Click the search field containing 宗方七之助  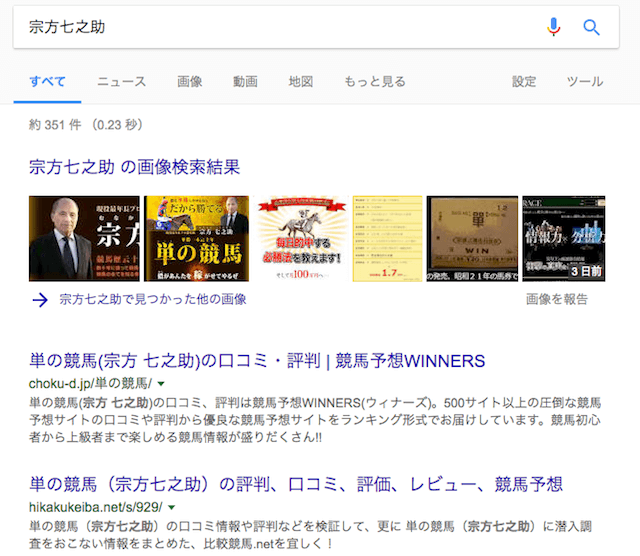click(x=316, y=27)
